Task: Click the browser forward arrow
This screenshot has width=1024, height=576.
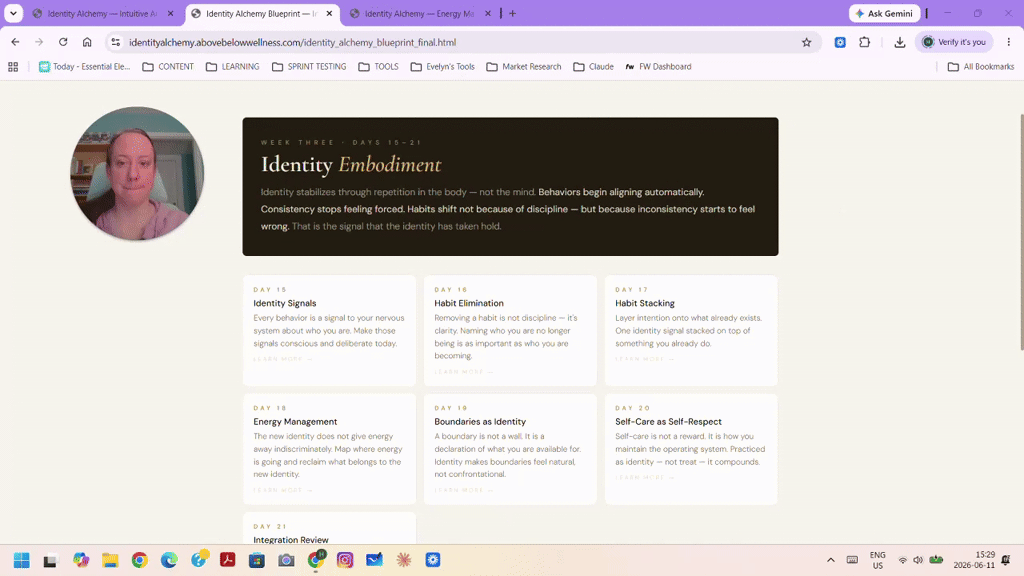Action: click(39, 42)
